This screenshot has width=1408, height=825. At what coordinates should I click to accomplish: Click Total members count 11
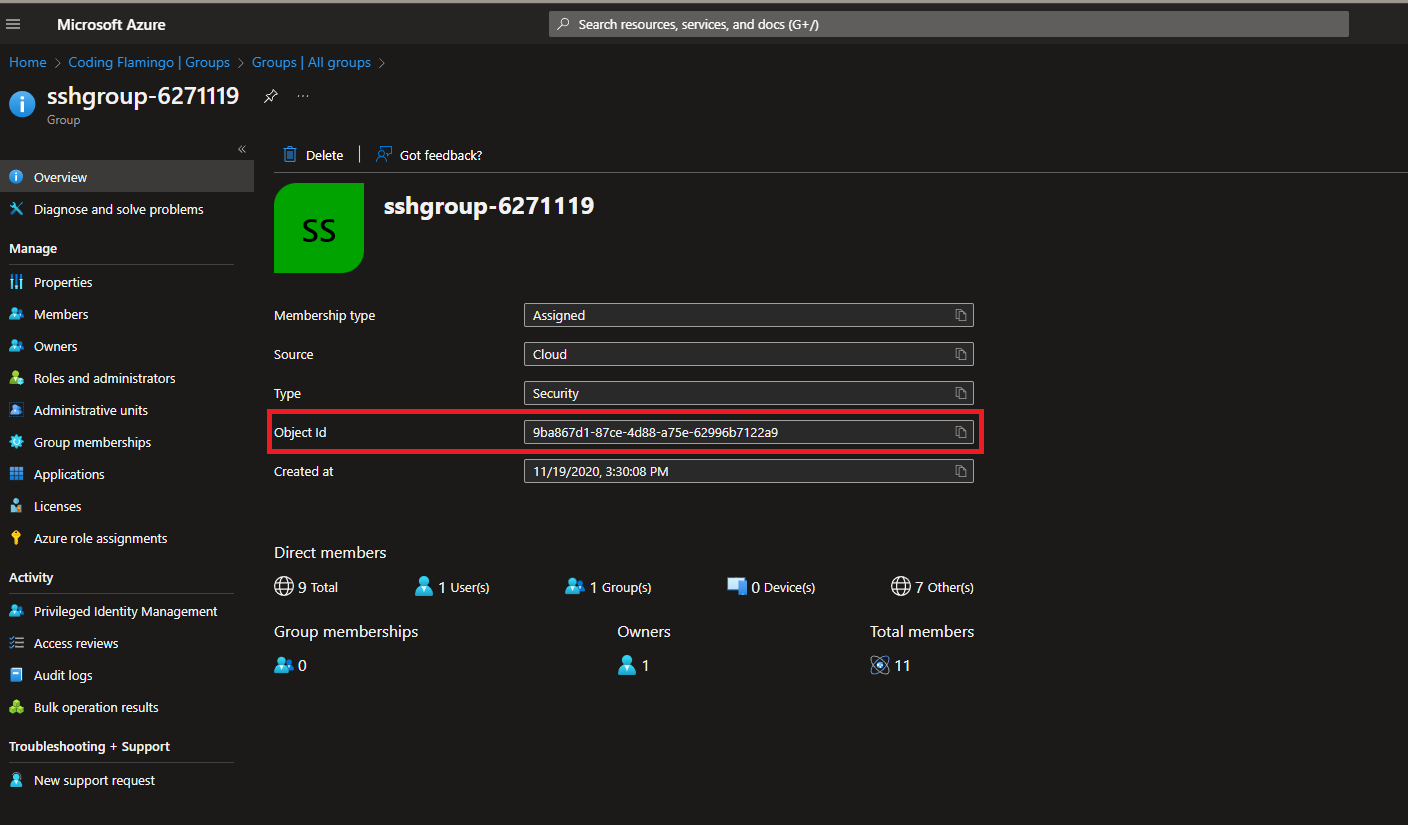pyautogui.click(x=890, y=665)
